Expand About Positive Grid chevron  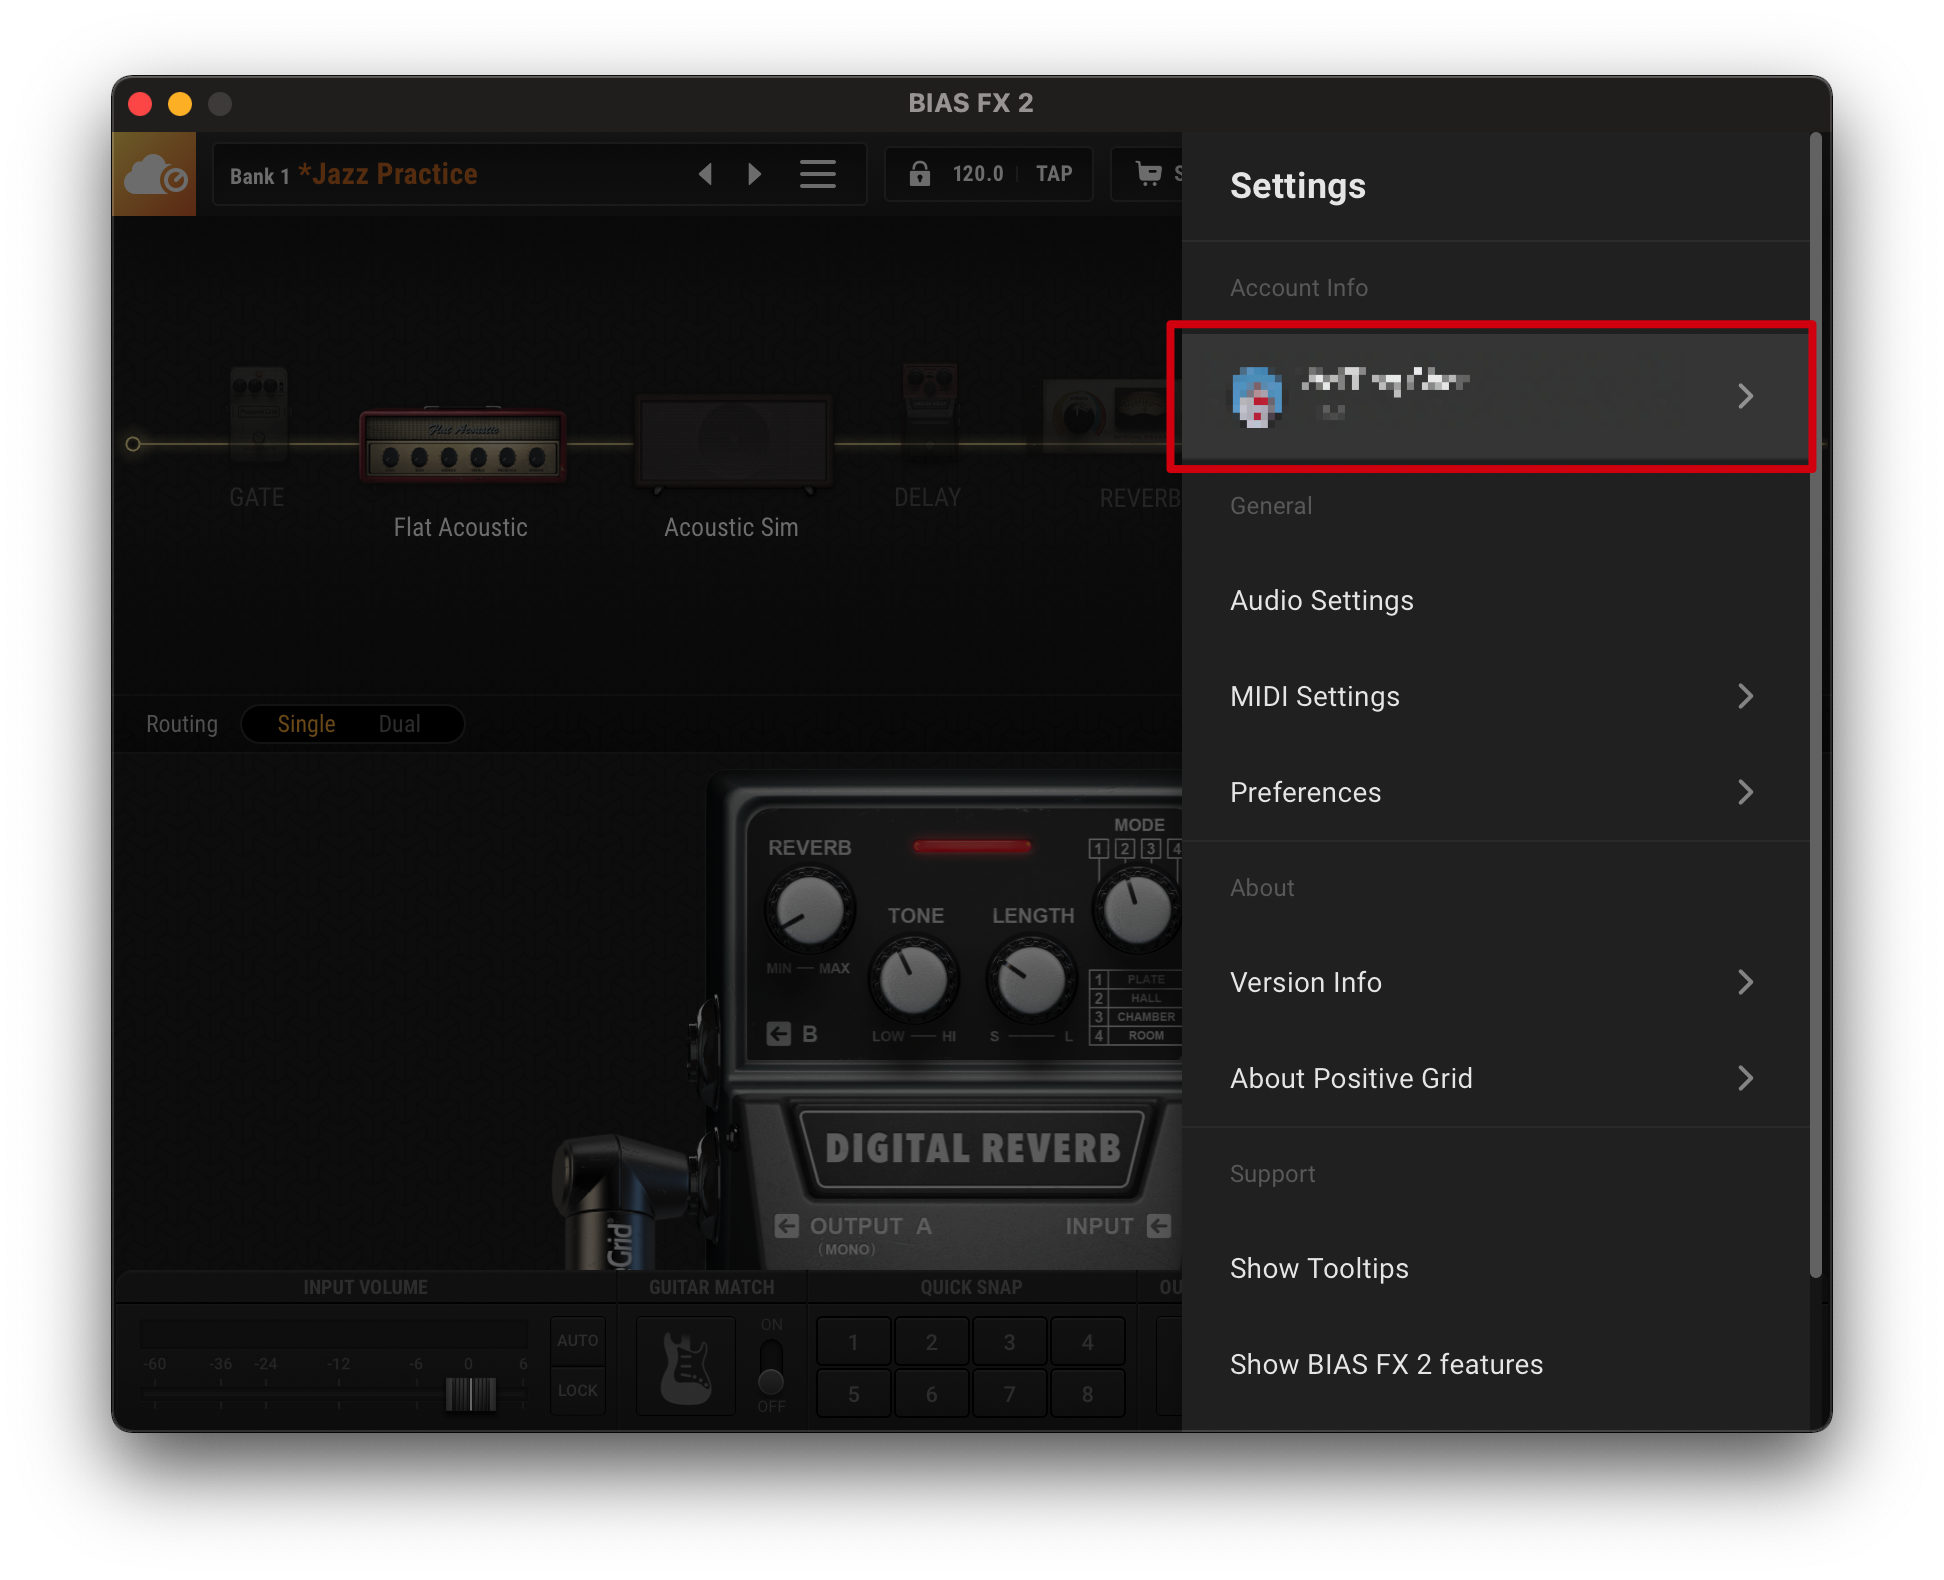tap(1746, 1078)
